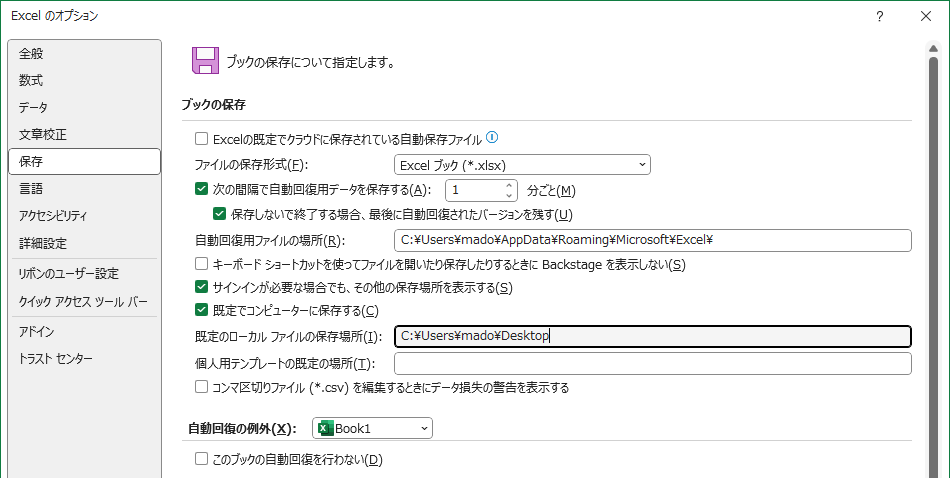950x478 pixels.
Task: Open the データ category
Action: pyautogui.click(x=84, y=108)
